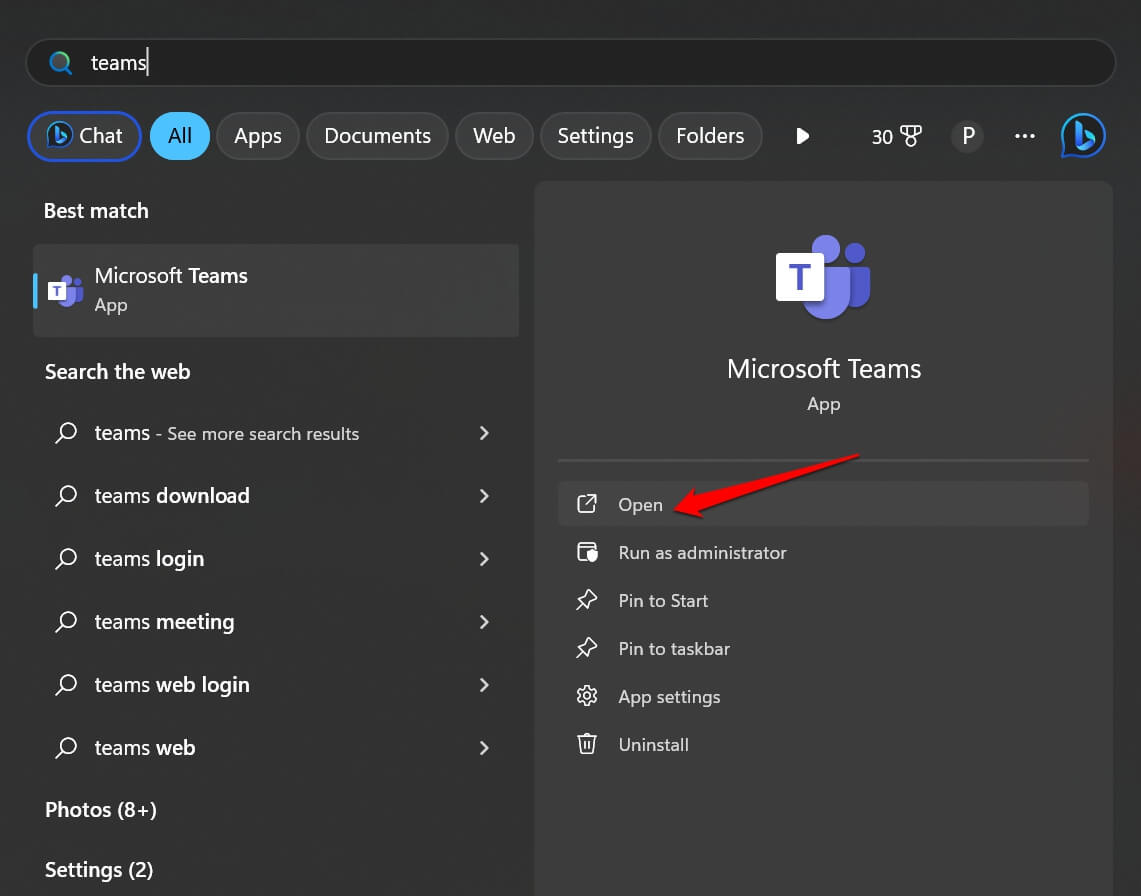1141x896 pixels.
Task: Expand the Settings (2) results group
Action: click(99, 870)
